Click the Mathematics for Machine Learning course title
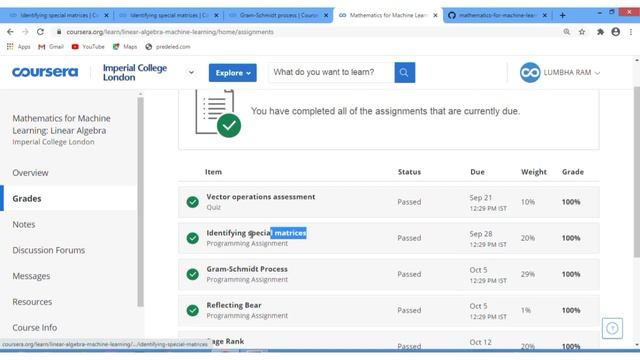This screenshot has height=360, width=640. click(61, 124)
